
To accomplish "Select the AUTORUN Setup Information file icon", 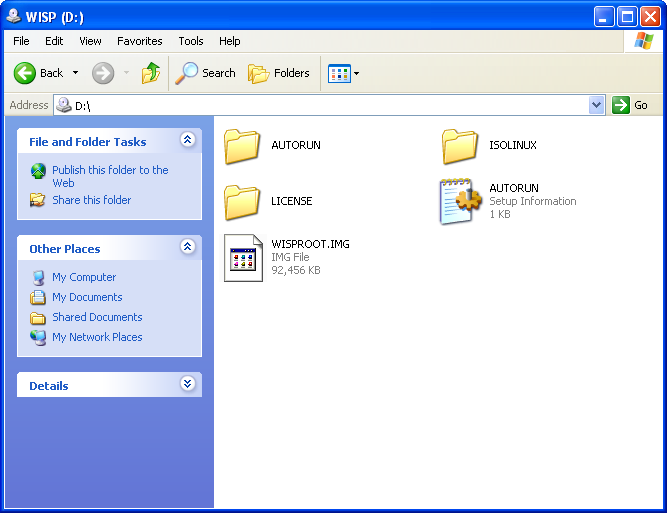I will 461,201.
